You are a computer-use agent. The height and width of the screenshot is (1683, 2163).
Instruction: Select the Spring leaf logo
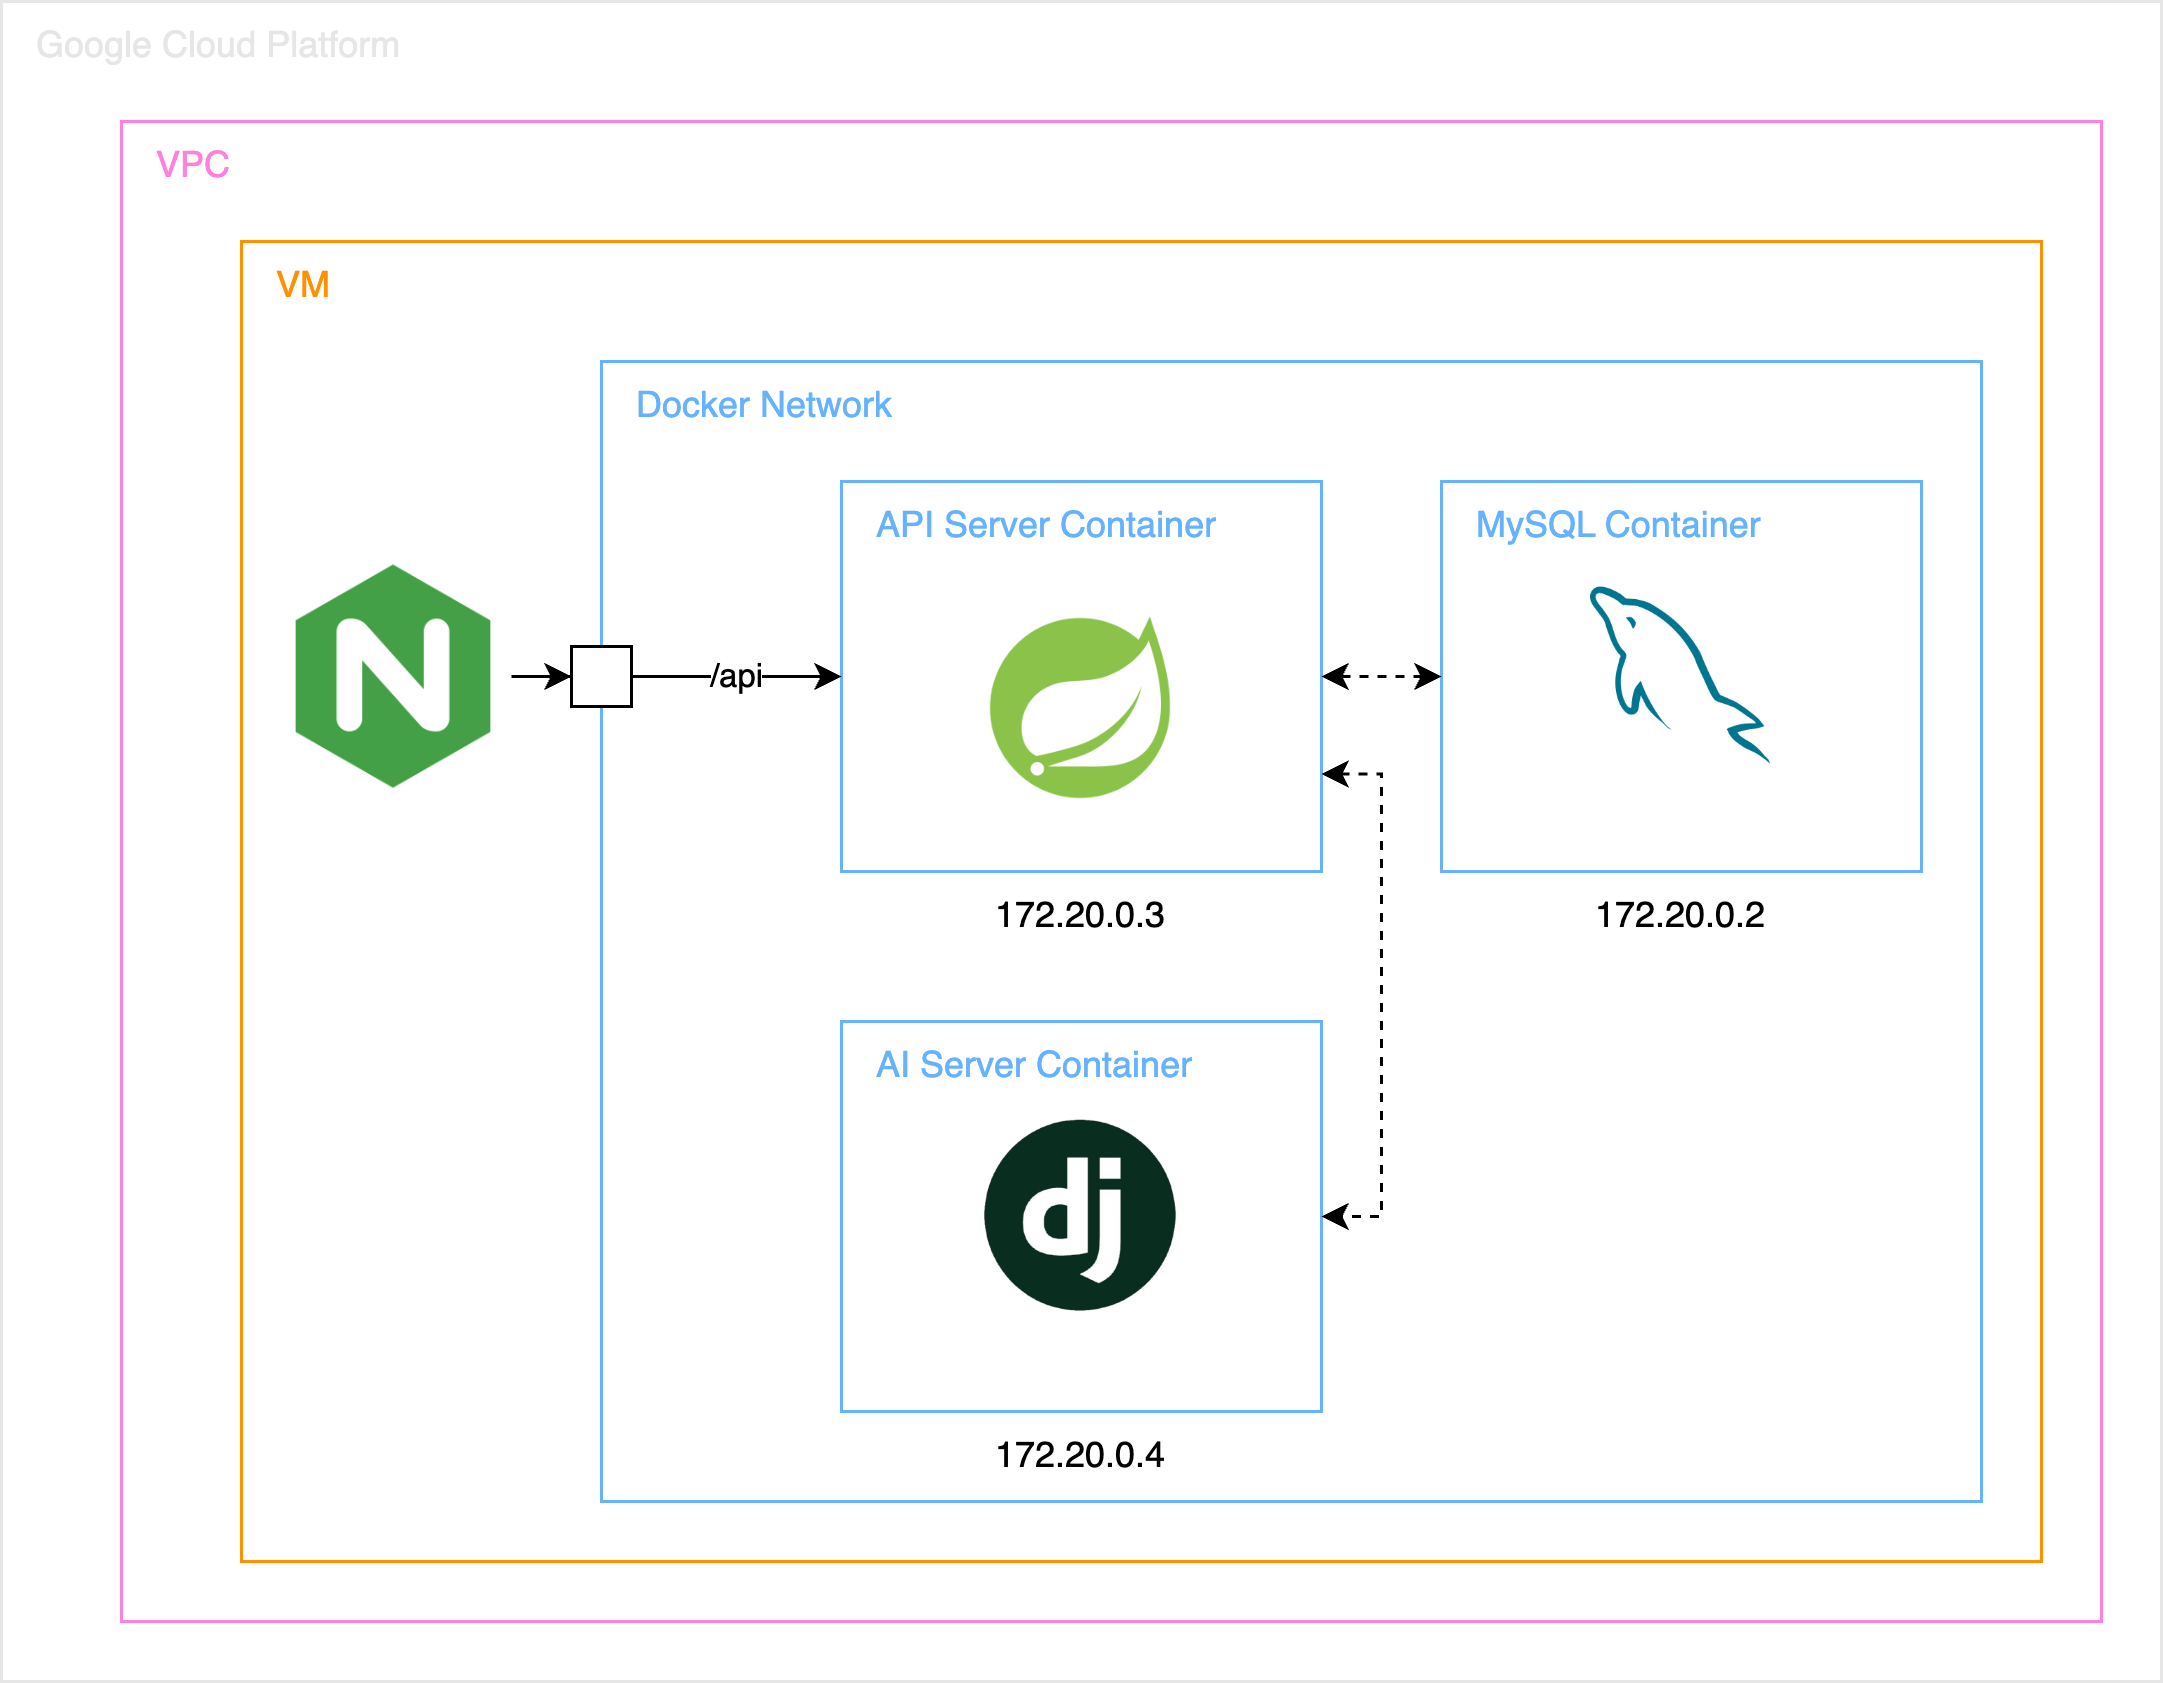1080,706
